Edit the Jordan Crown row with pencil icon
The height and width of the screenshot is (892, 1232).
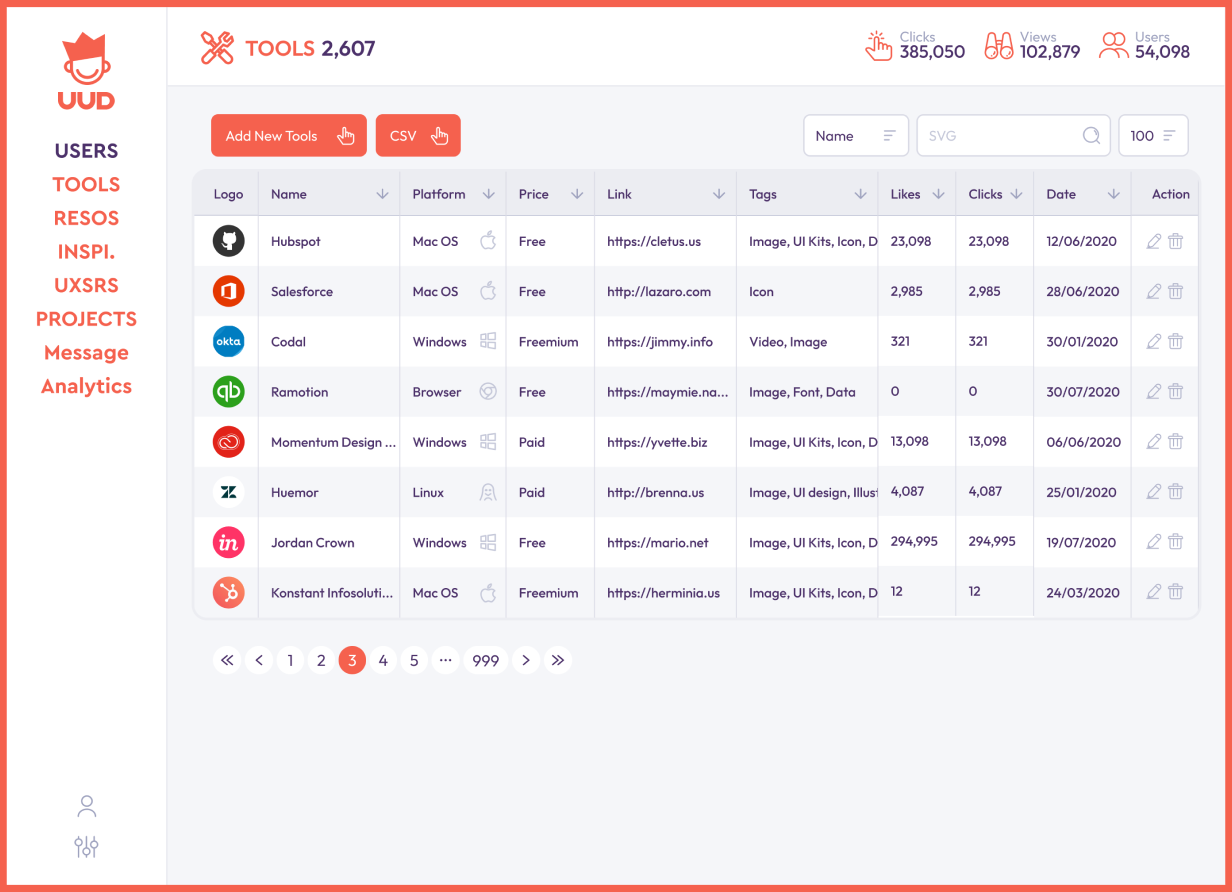pos(1153,542)
